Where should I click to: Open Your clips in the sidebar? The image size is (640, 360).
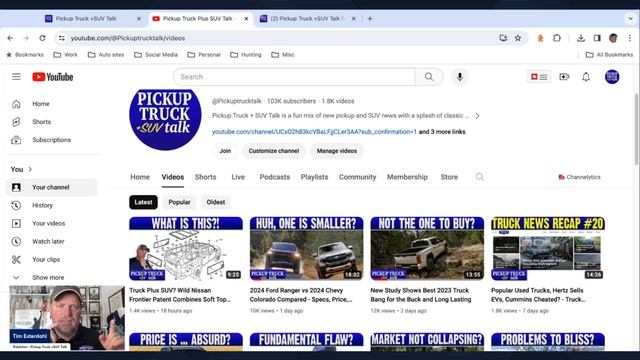point(52,259)
